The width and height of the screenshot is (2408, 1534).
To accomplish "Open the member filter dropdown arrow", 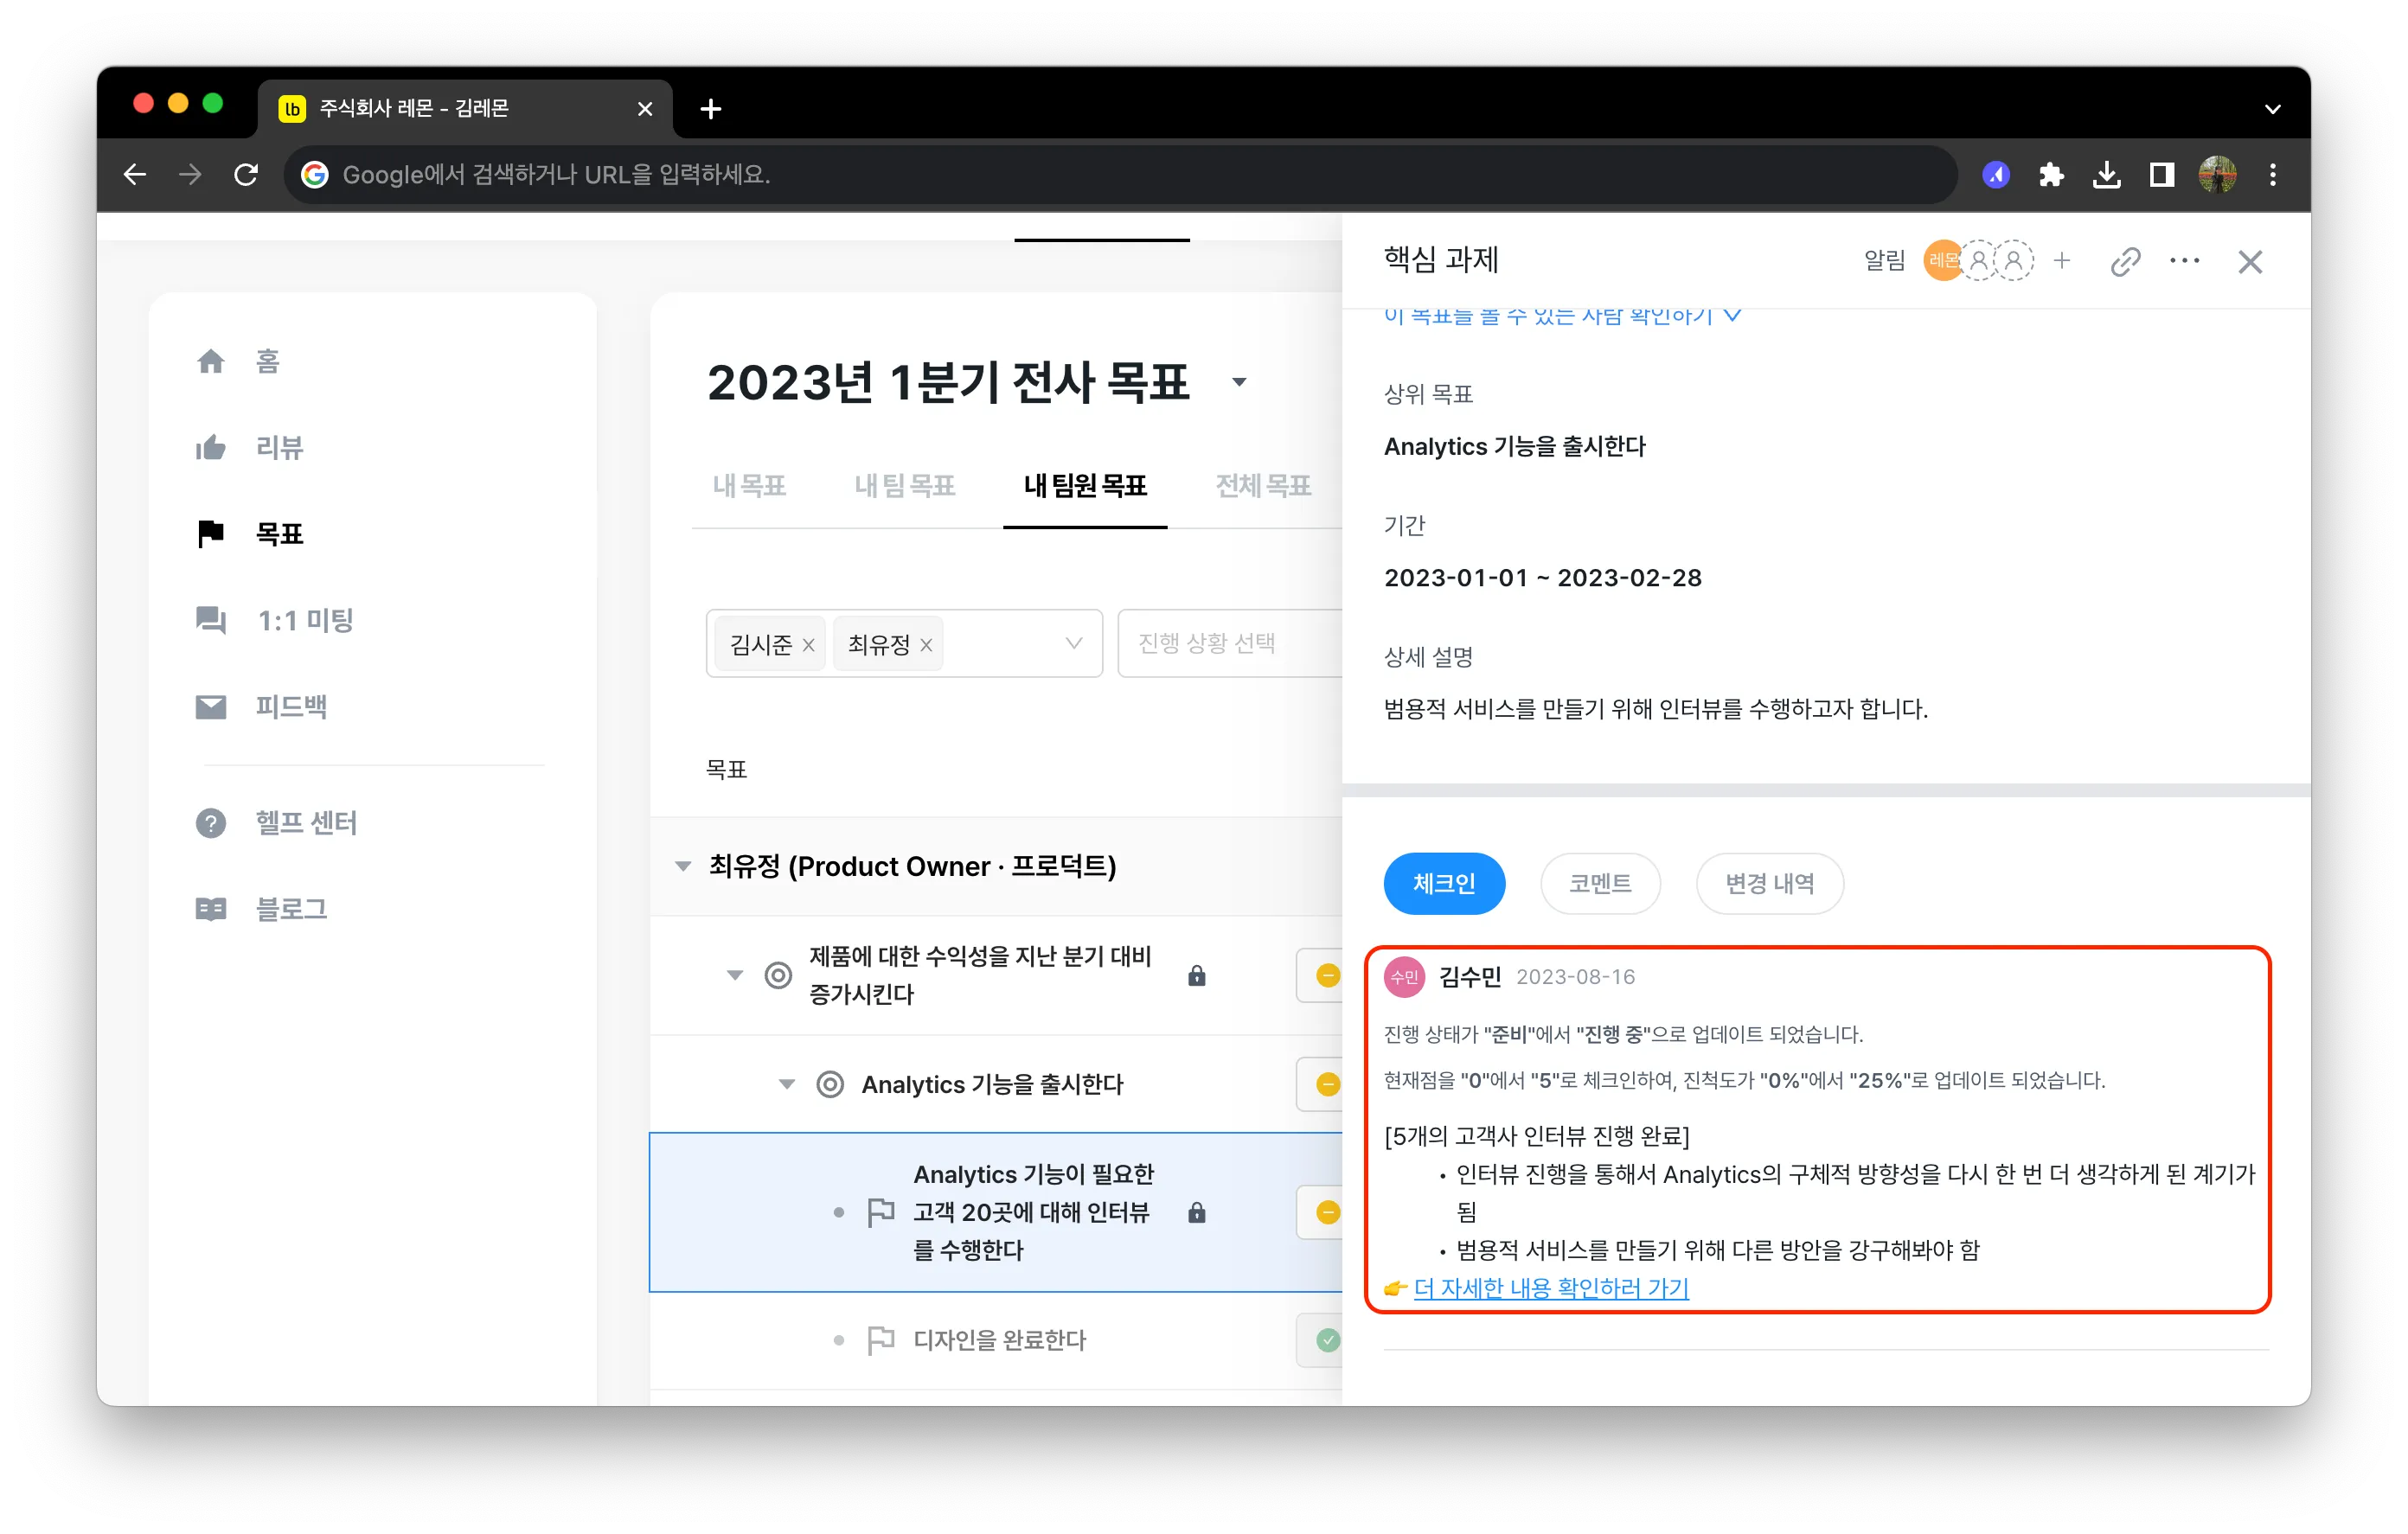I will tap(1074, 643).
